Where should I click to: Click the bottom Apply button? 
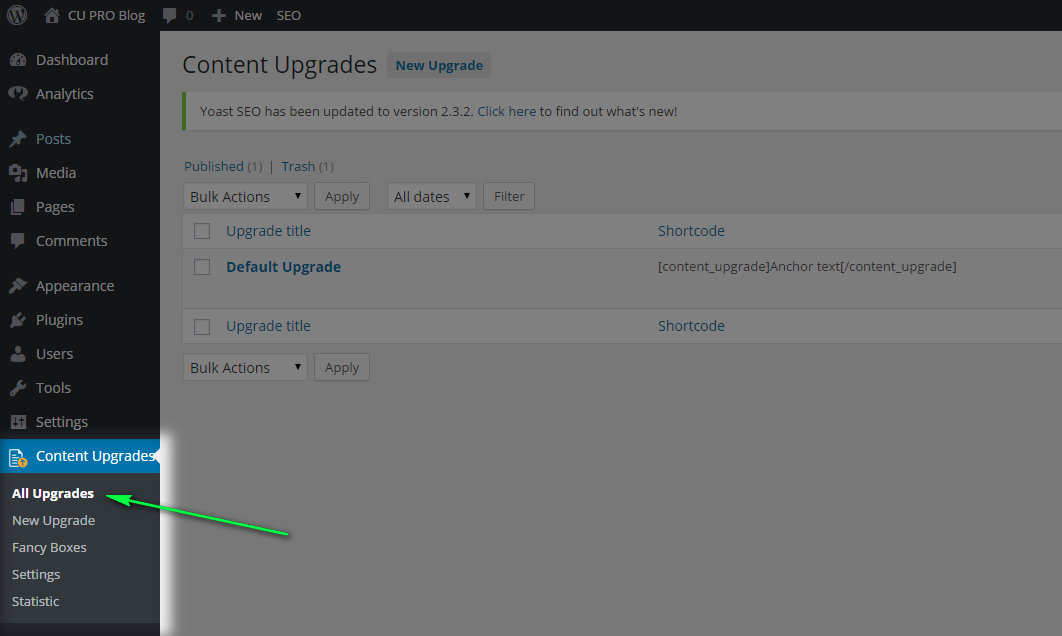click(x=341, y=367)
